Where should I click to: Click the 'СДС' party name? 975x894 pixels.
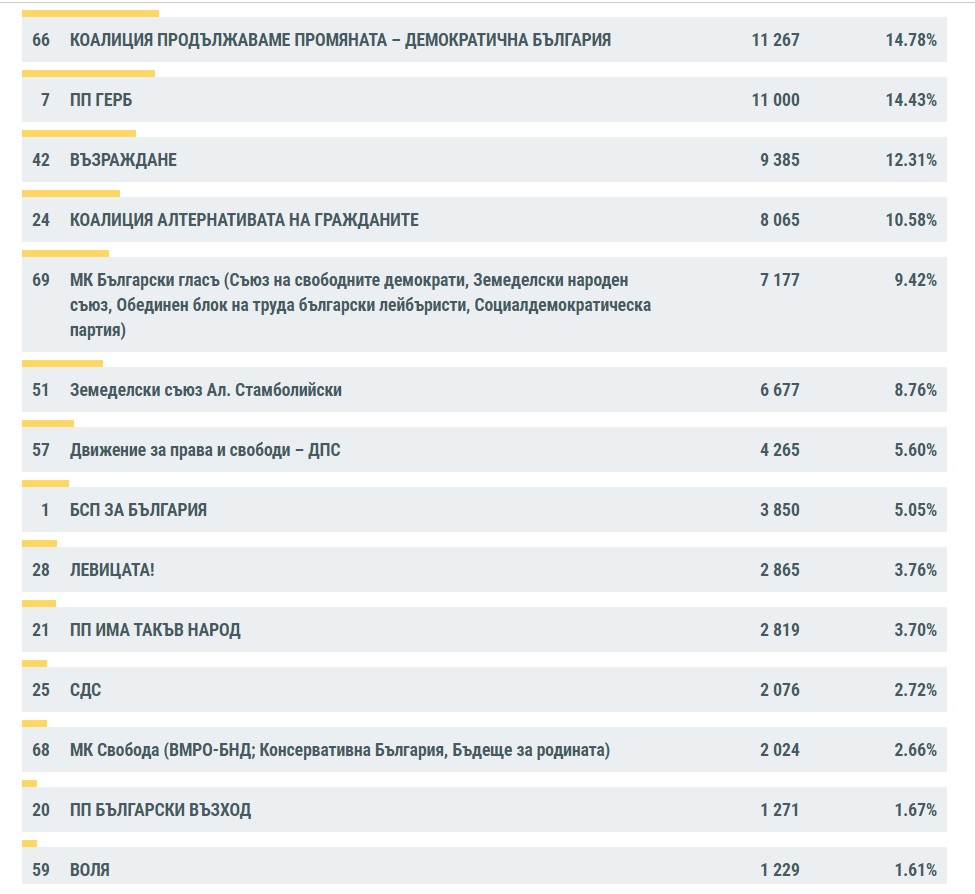(85, 690)
